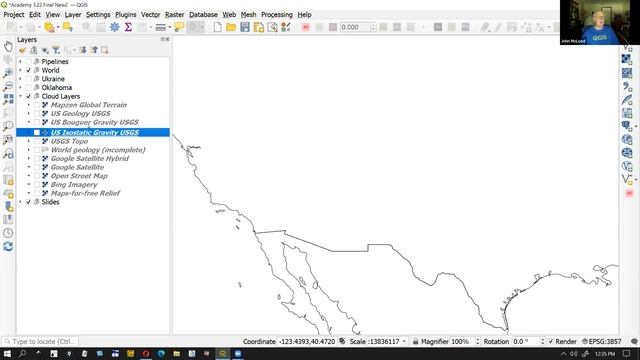Click Remove Layer icon in Layers panel
Screen dimensions: 640x360
(105, 50)
